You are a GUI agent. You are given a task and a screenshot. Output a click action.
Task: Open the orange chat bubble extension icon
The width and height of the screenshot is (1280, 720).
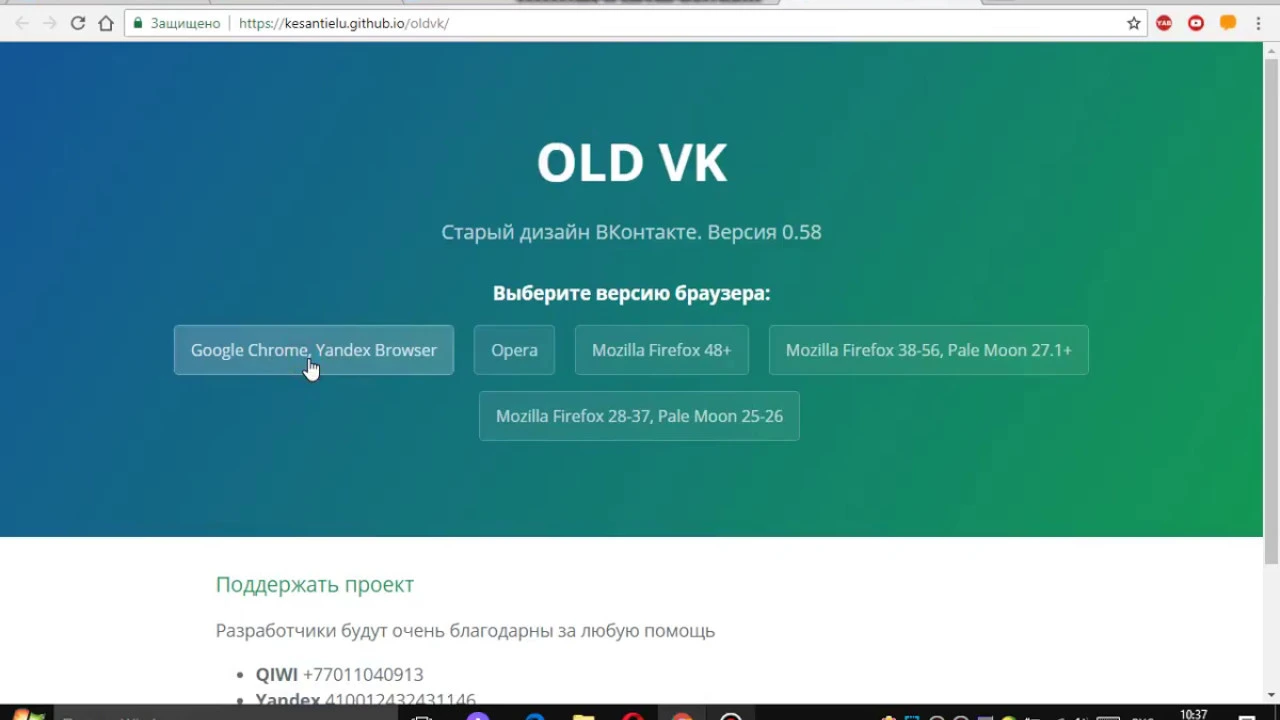(x=1228, y=23)
